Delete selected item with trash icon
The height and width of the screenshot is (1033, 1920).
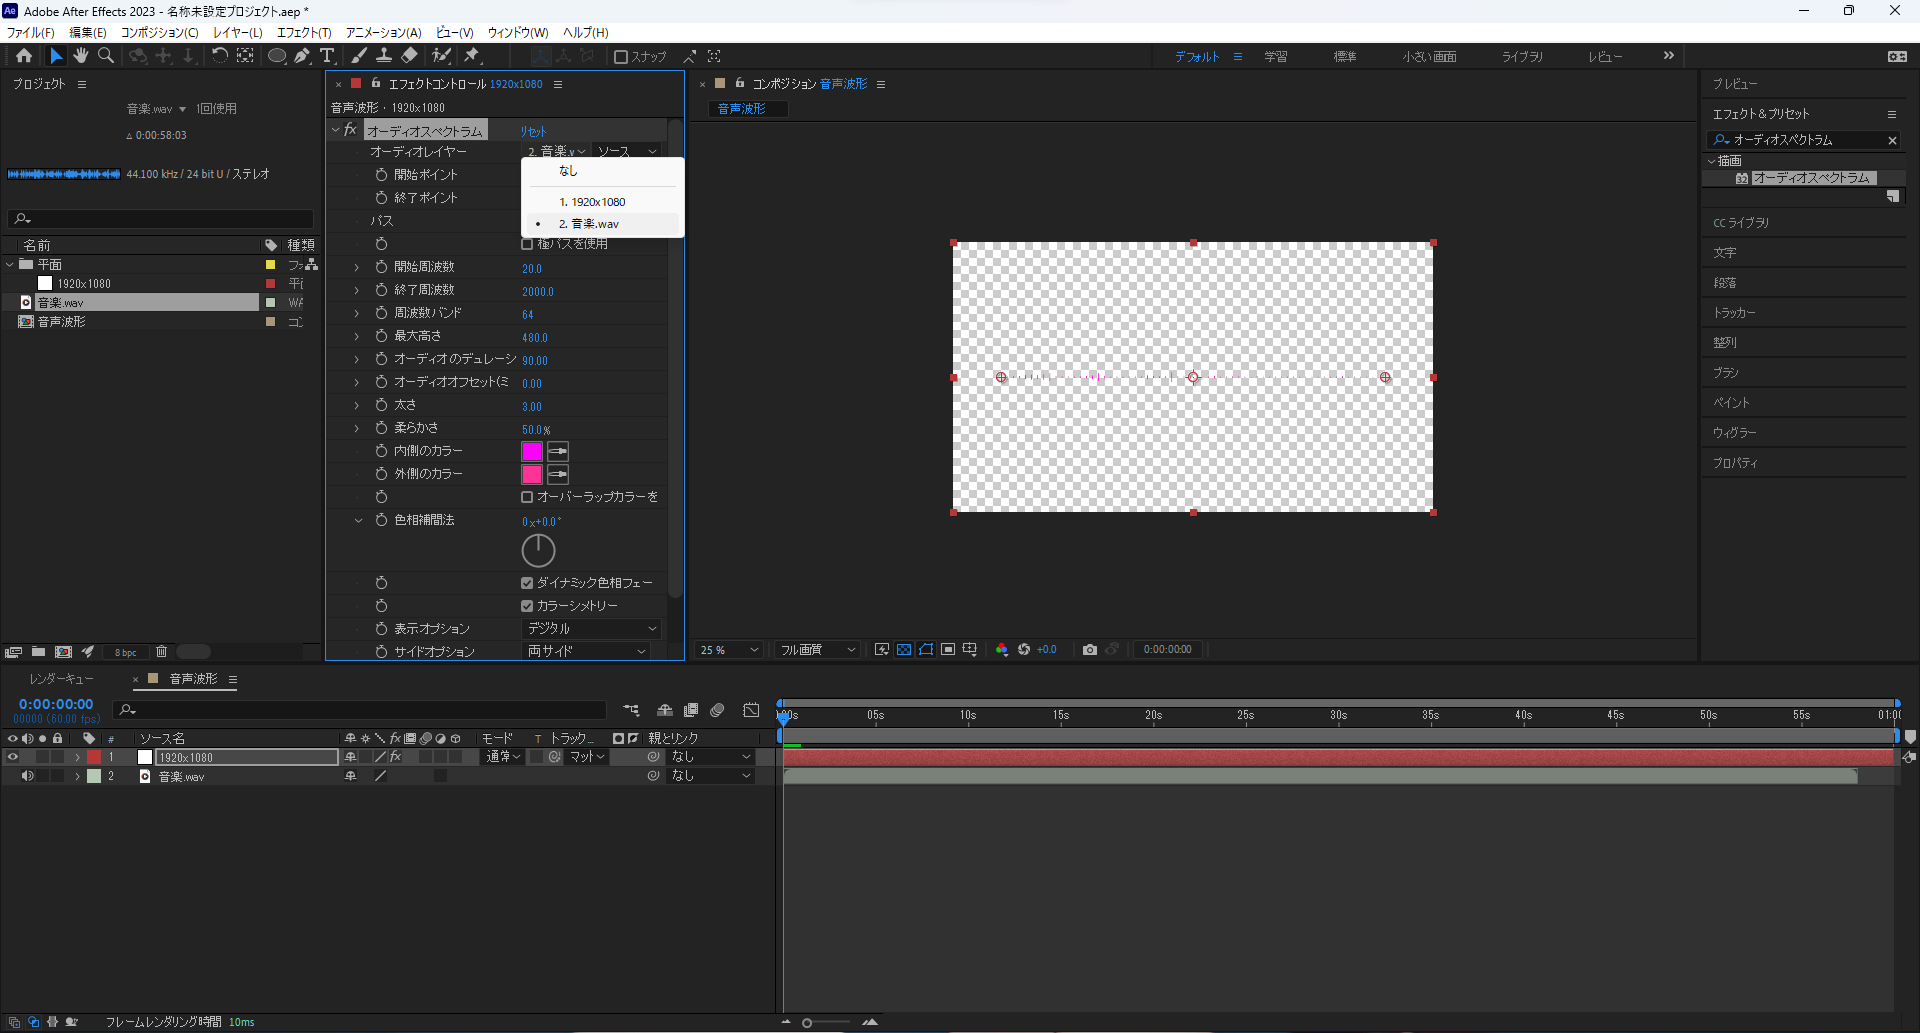point(161,652)
